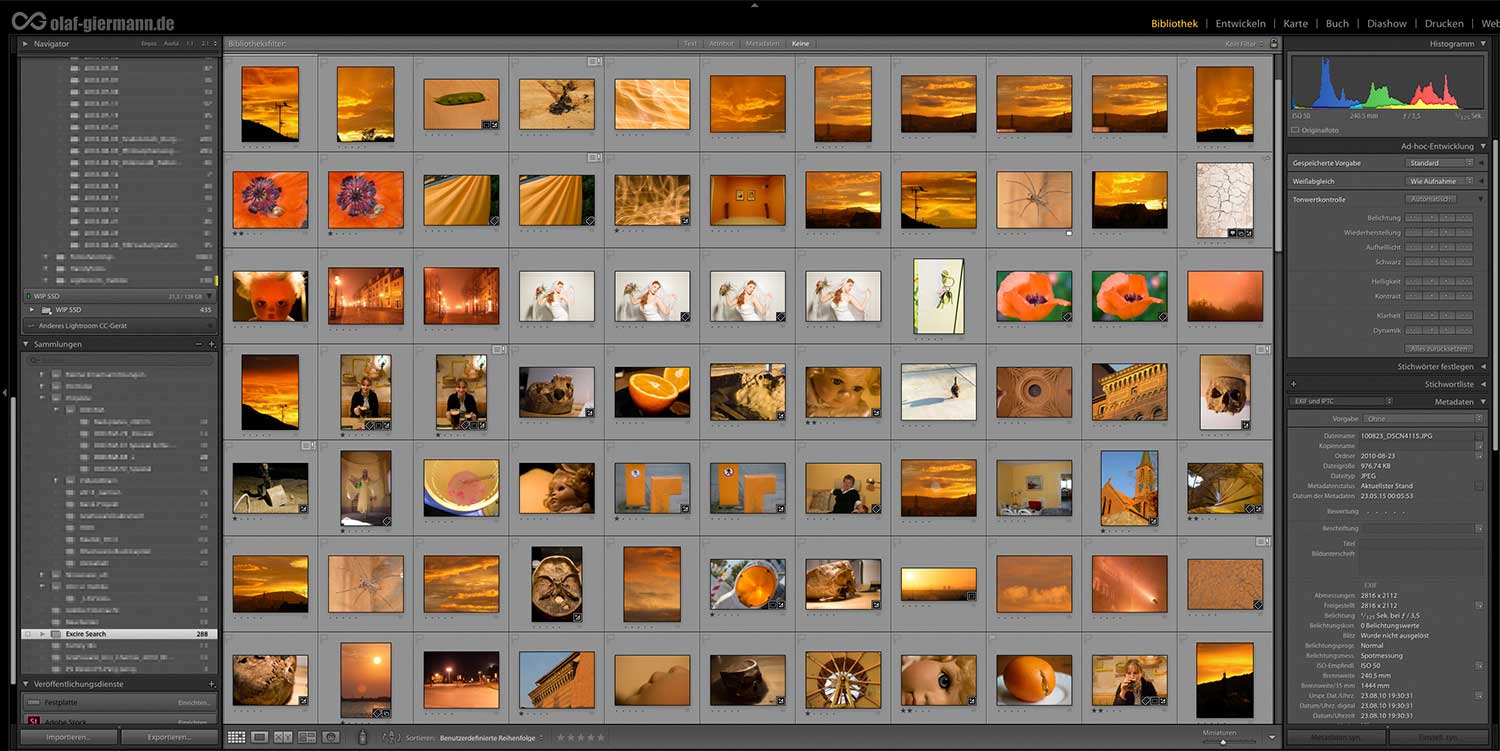
Task: Hide the left panel group arrow
Action: (5, 393)
